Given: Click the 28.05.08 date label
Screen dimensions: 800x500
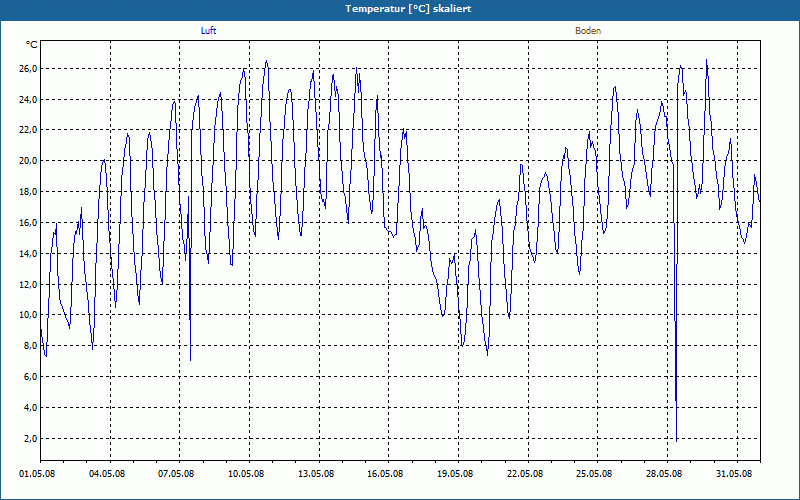Looking at the screenshot, I should [664, 474].
